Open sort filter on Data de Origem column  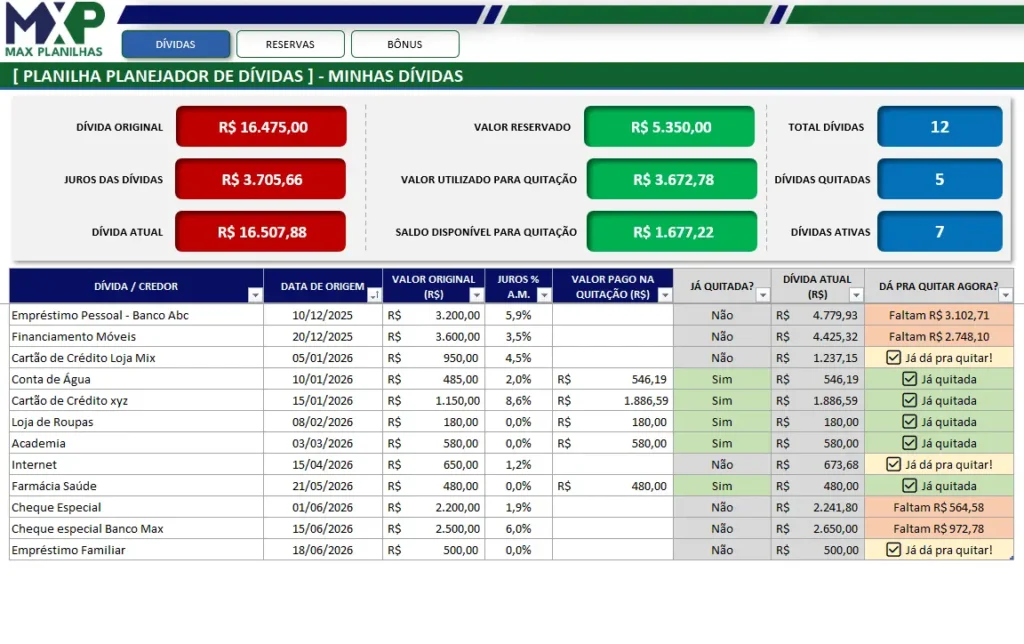(375, 295)
